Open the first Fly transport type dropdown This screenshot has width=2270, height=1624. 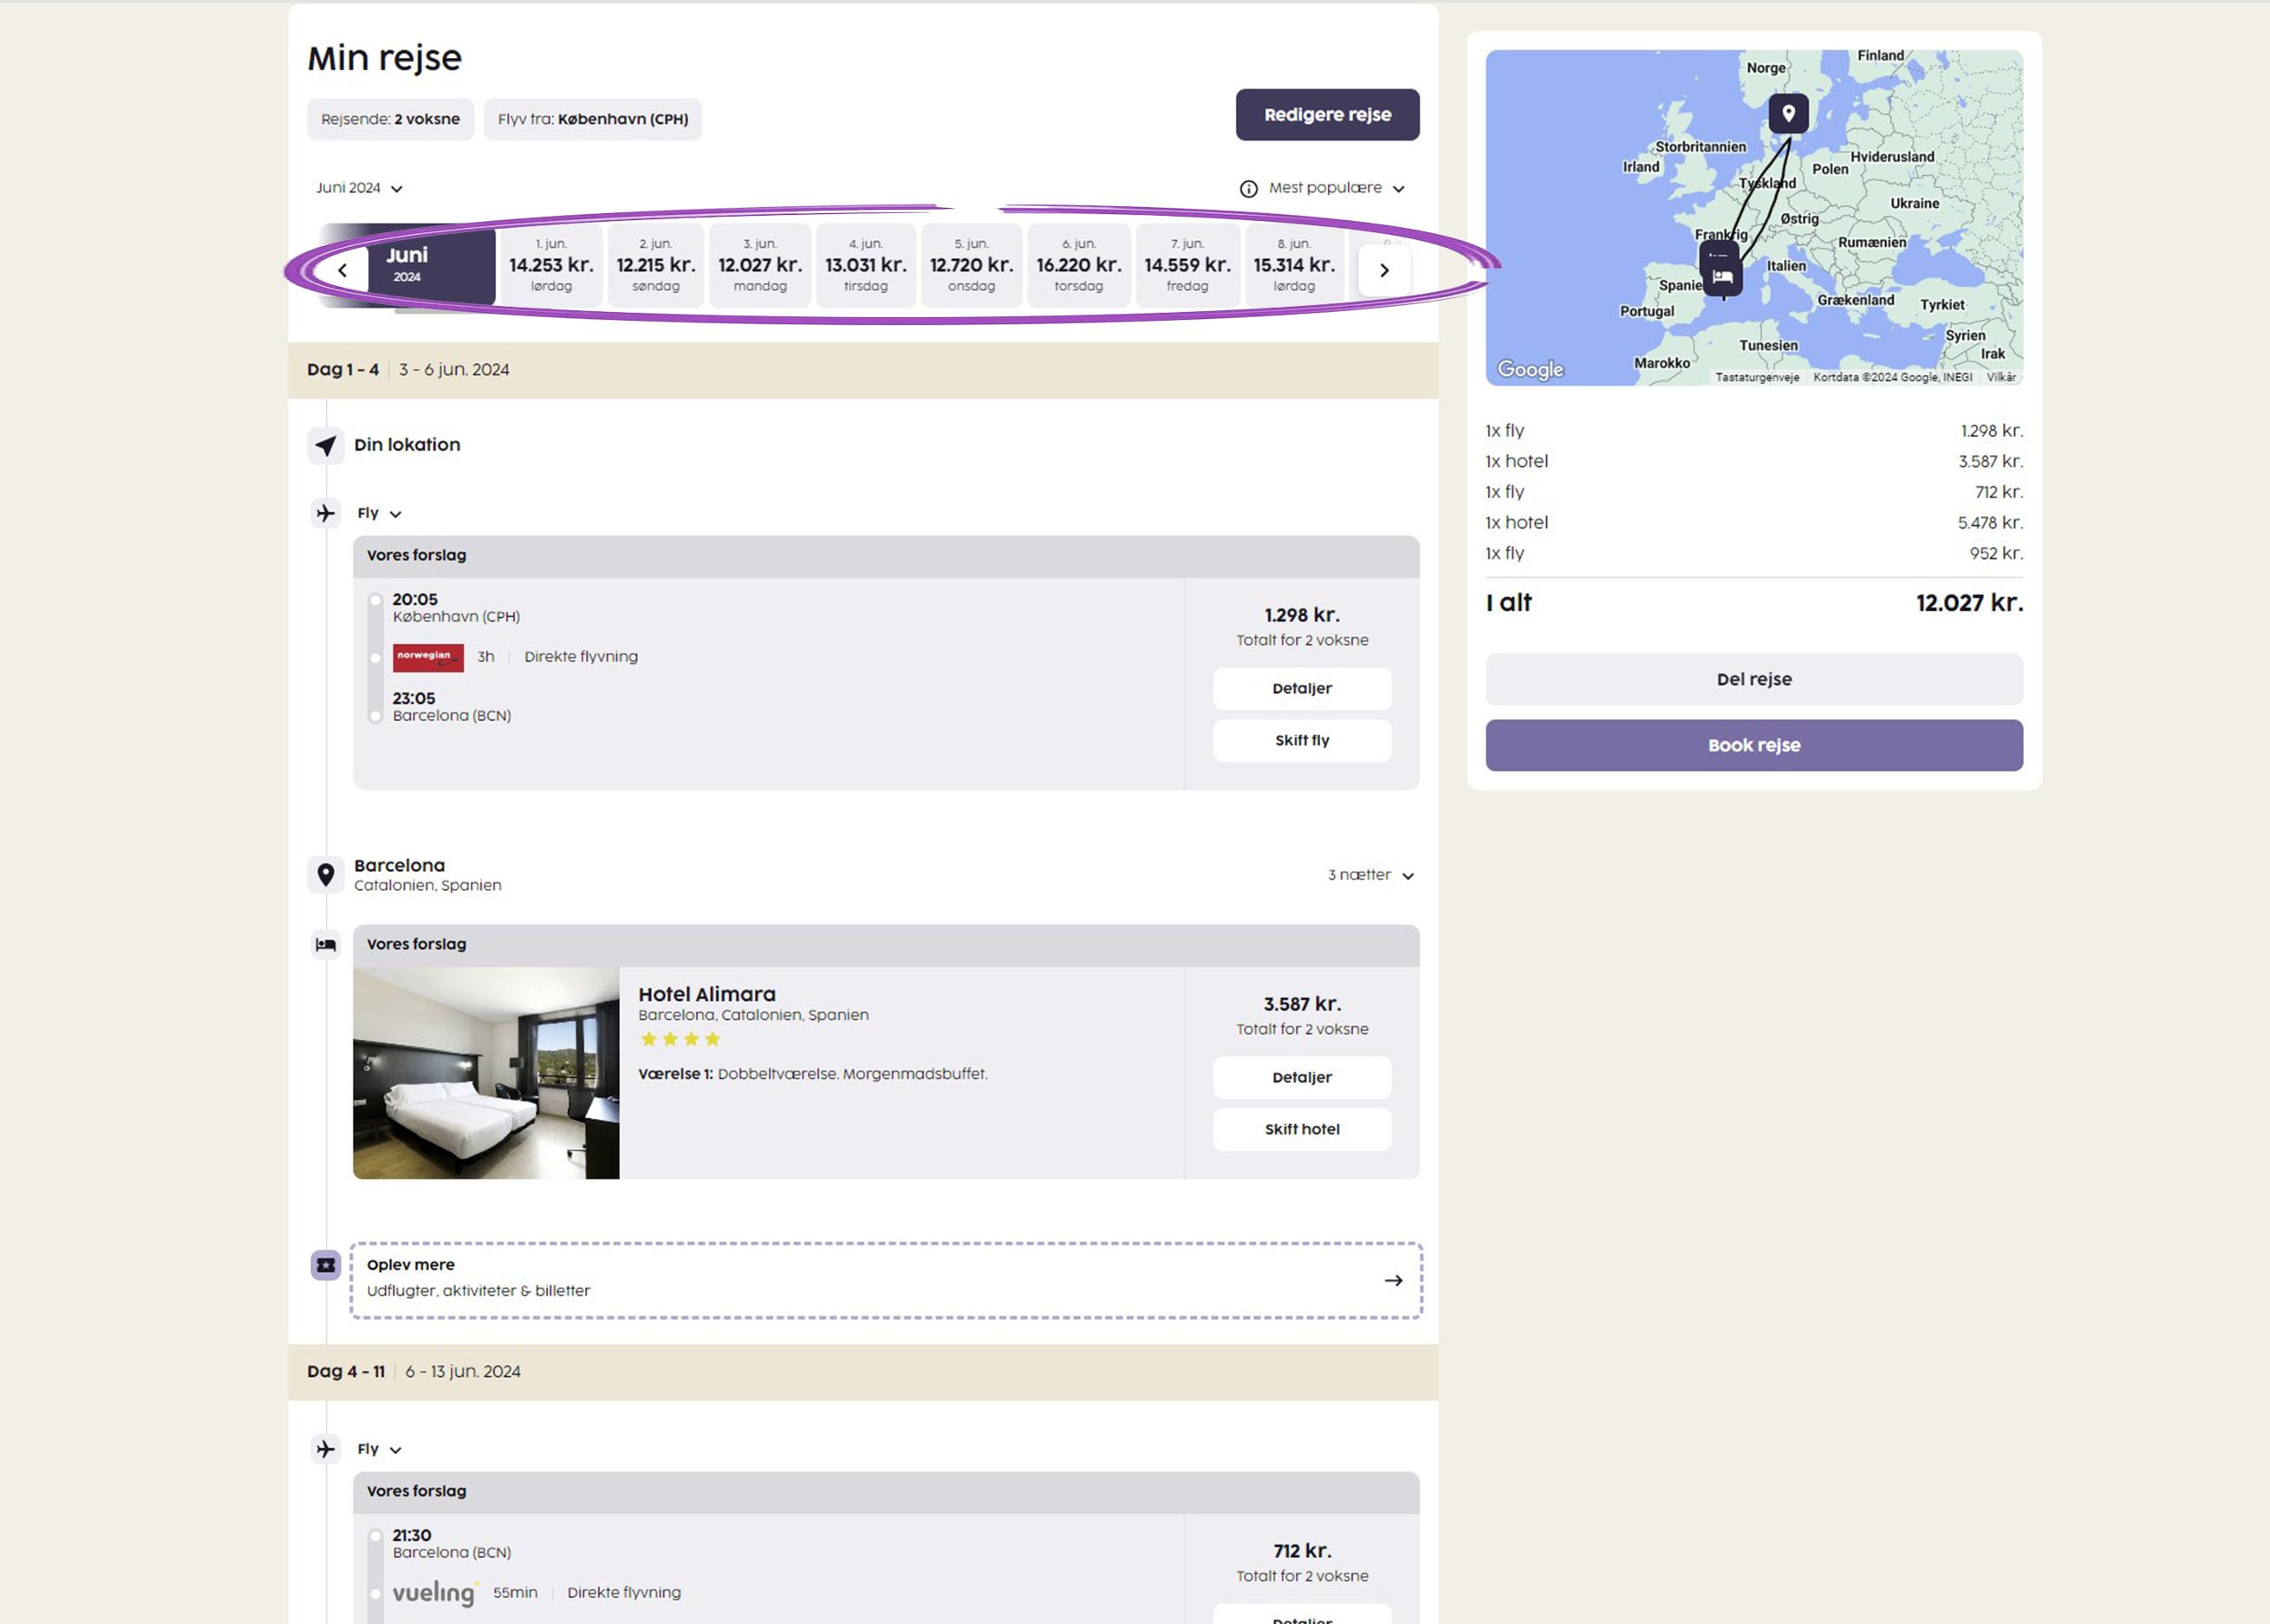coord(378,513)
